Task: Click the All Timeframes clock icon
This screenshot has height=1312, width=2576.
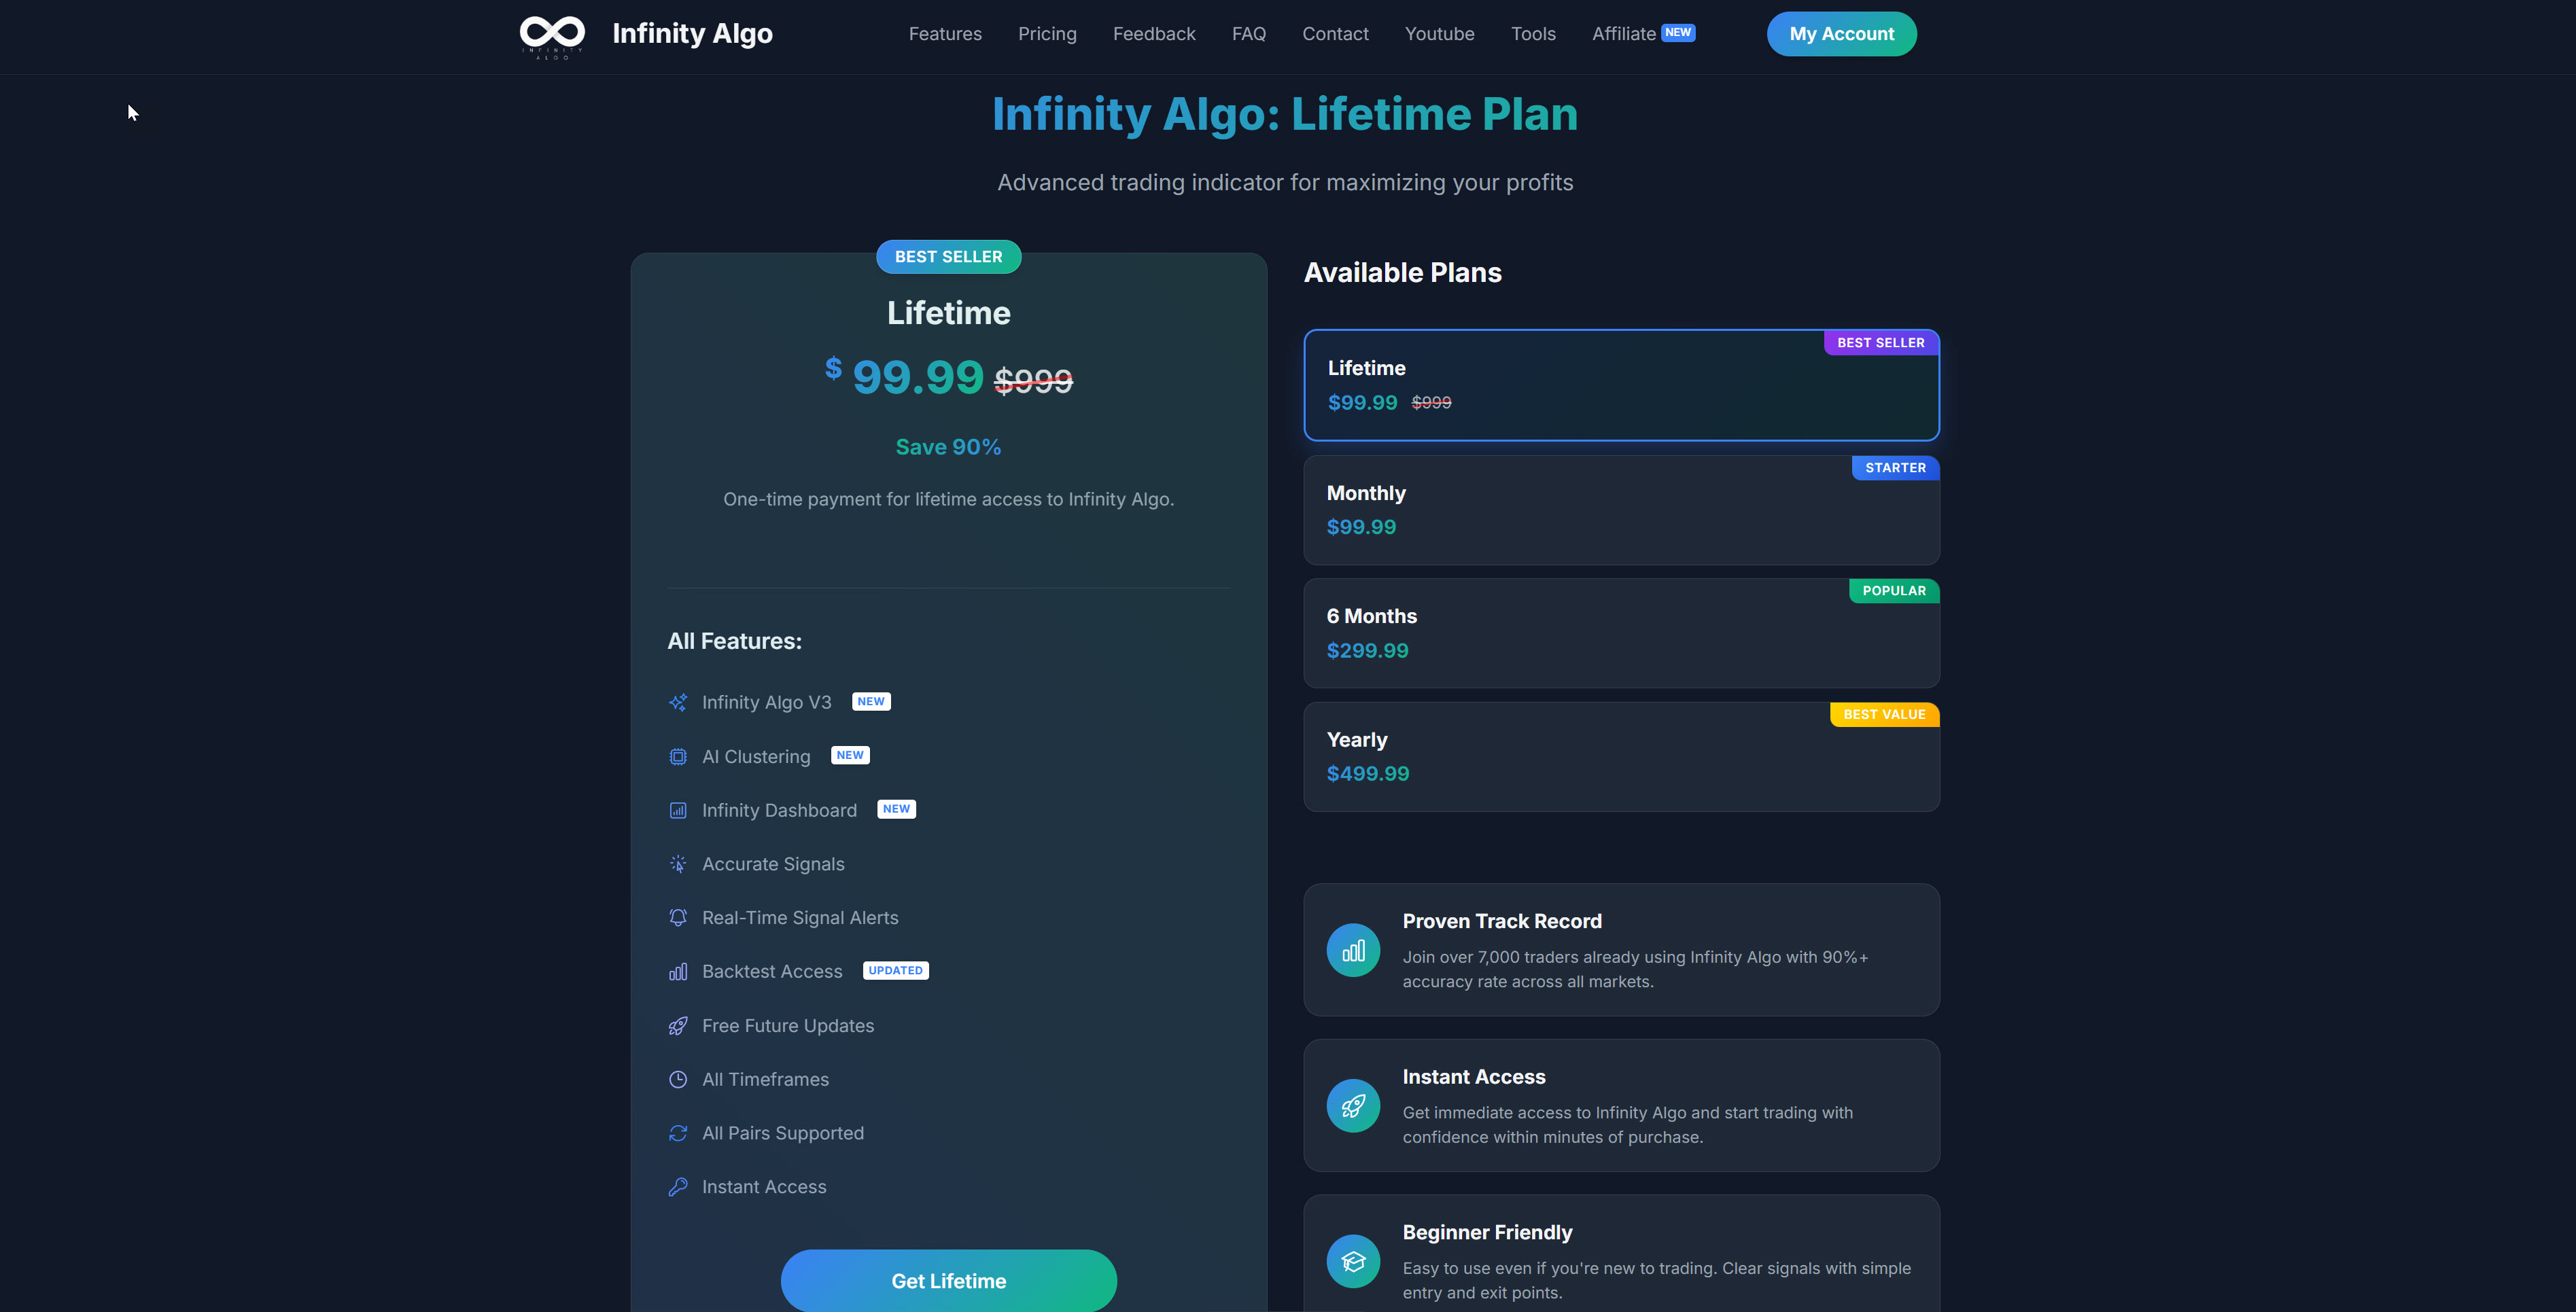Action: (679, 1079)
